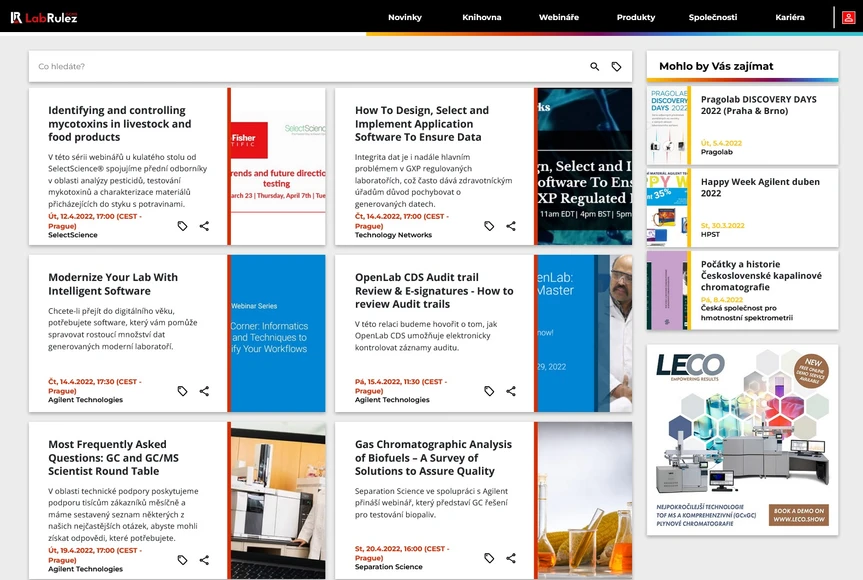Open 'OpenLab CDS Audit trail Review' title
Screen dimensions: 863x580
point(434,291)
